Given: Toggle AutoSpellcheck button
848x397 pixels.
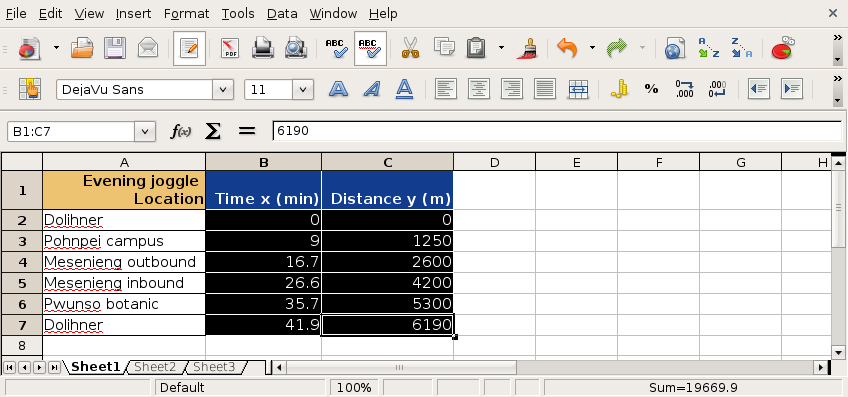Looking at the screenshot, I should pos(370,49).
